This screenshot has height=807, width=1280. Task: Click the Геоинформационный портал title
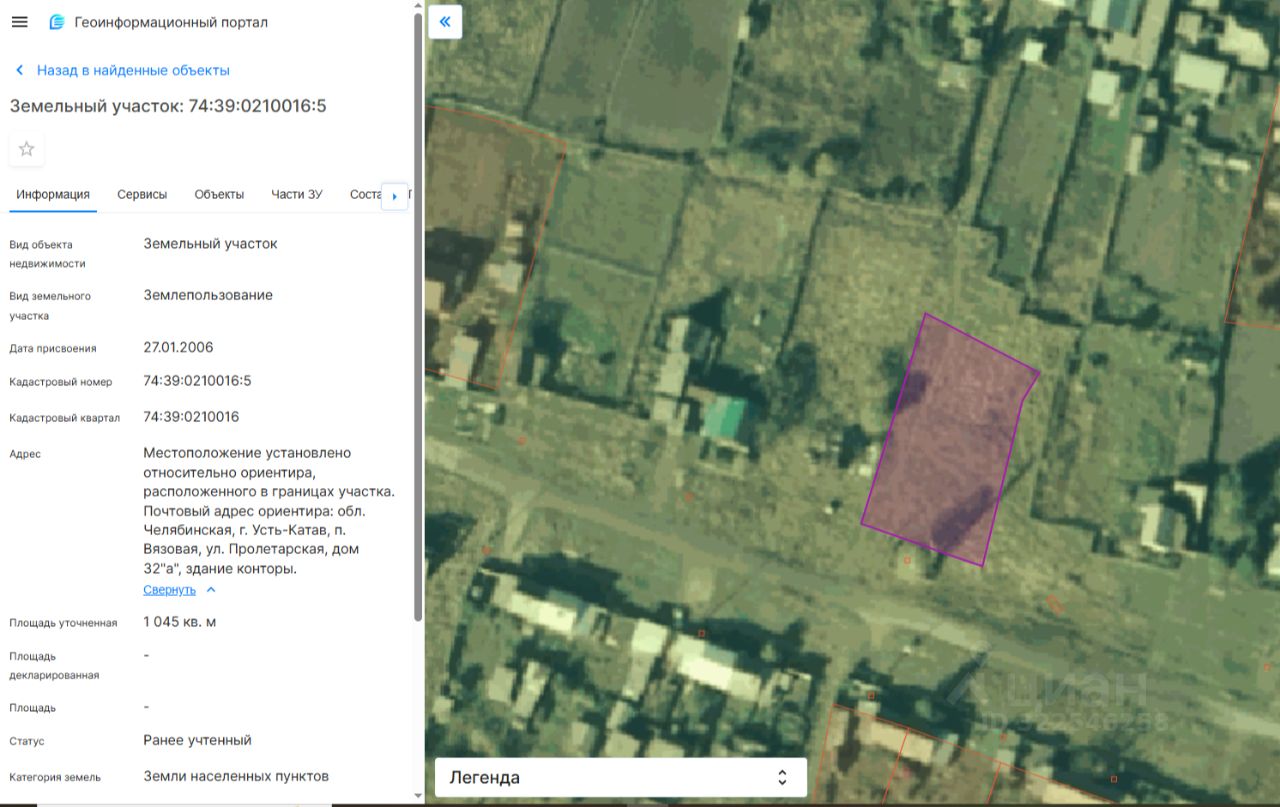[x=171, y=22]
